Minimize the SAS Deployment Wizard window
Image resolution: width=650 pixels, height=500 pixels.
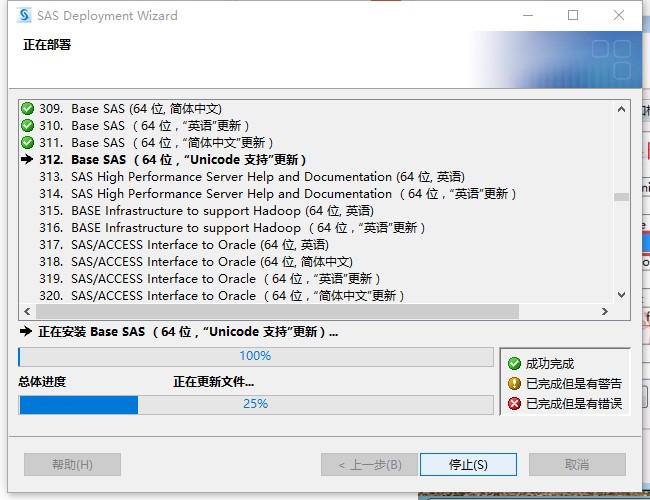[x=528, y=15]
